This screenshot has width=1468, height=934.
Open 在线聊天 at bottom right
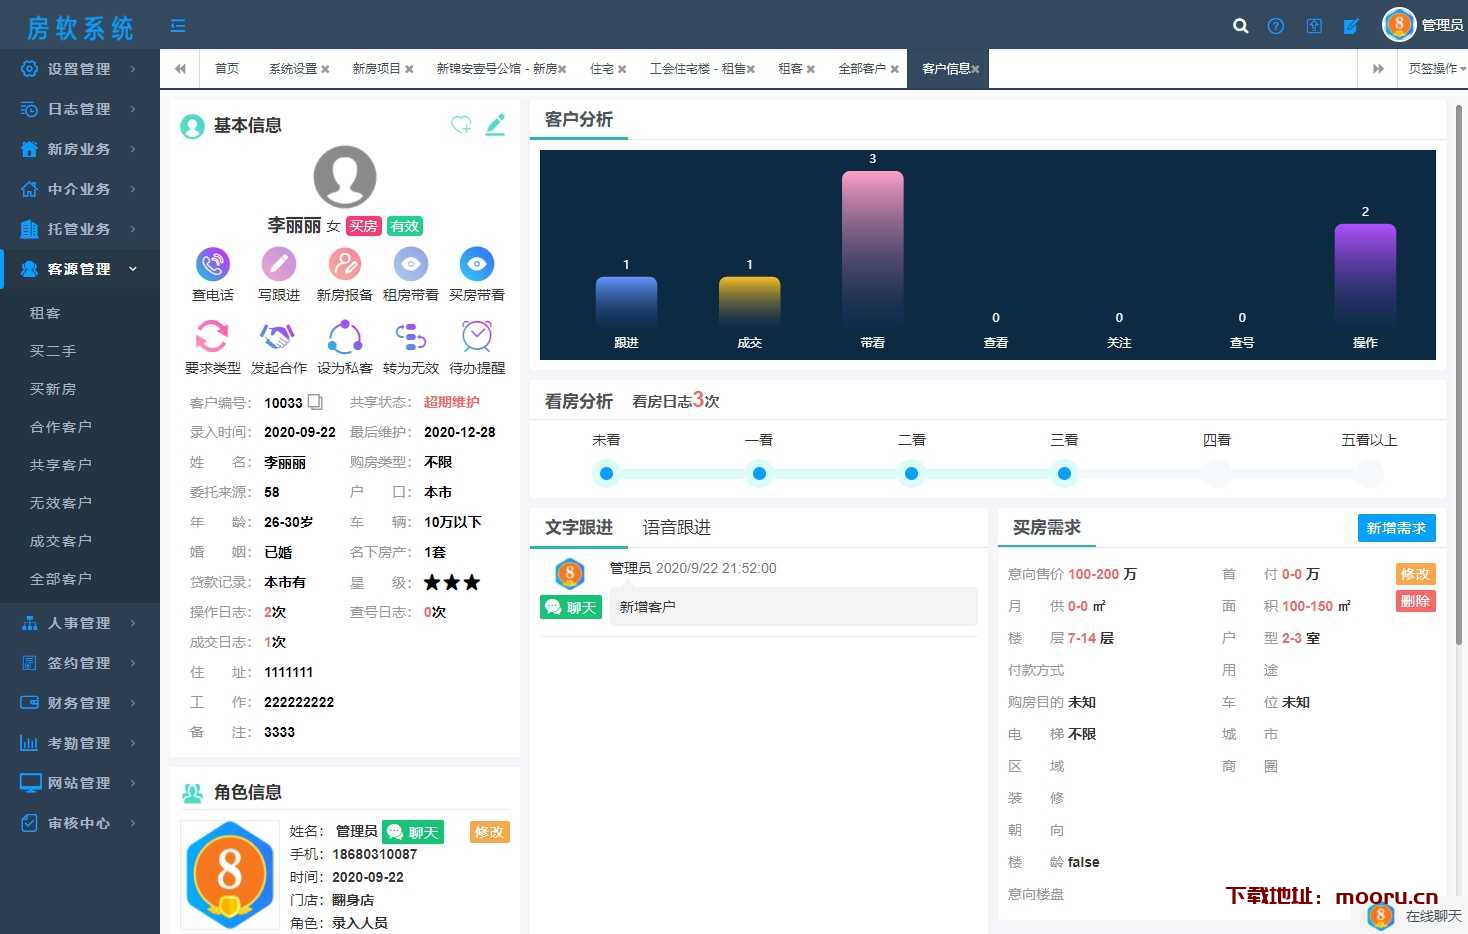(1416, 915)
